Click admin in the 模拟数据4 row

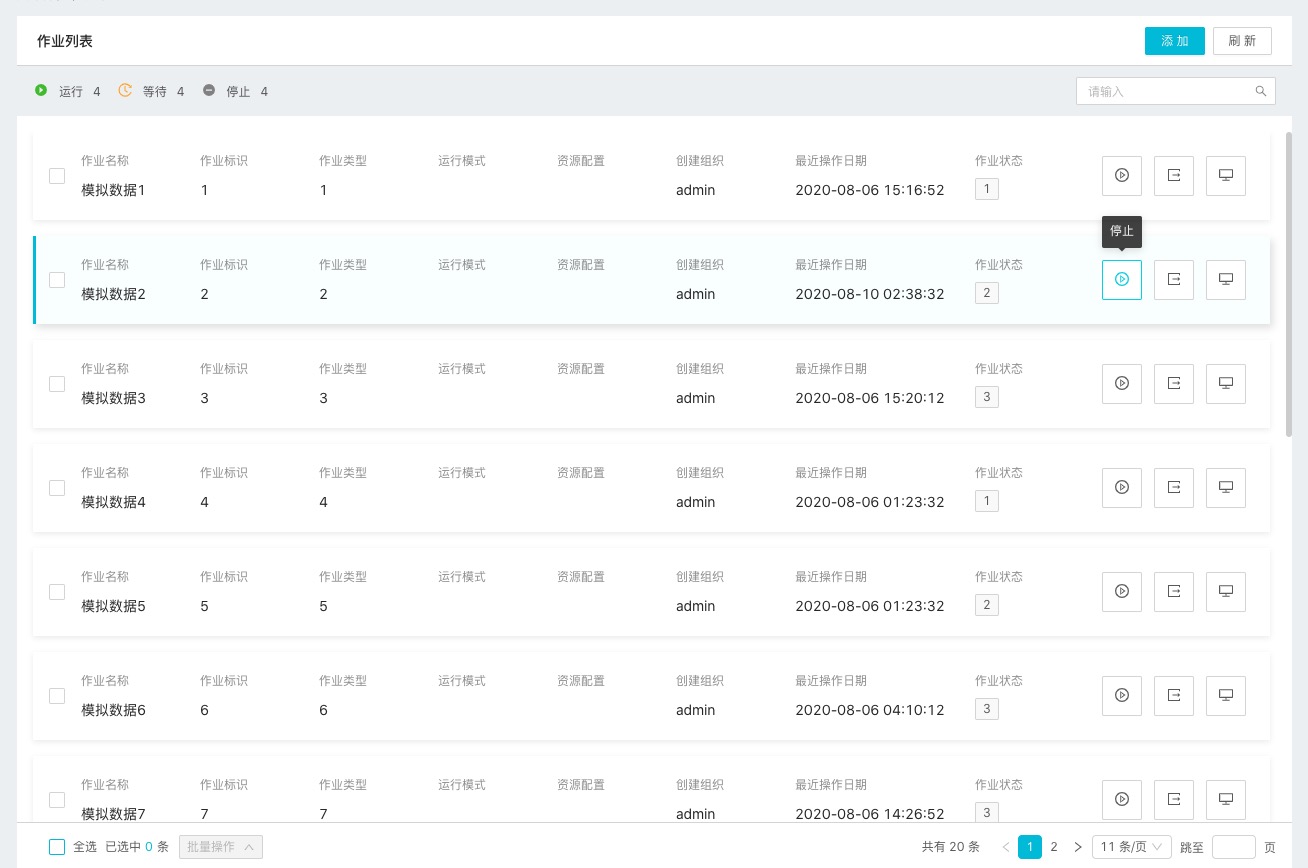pos(696,502)
